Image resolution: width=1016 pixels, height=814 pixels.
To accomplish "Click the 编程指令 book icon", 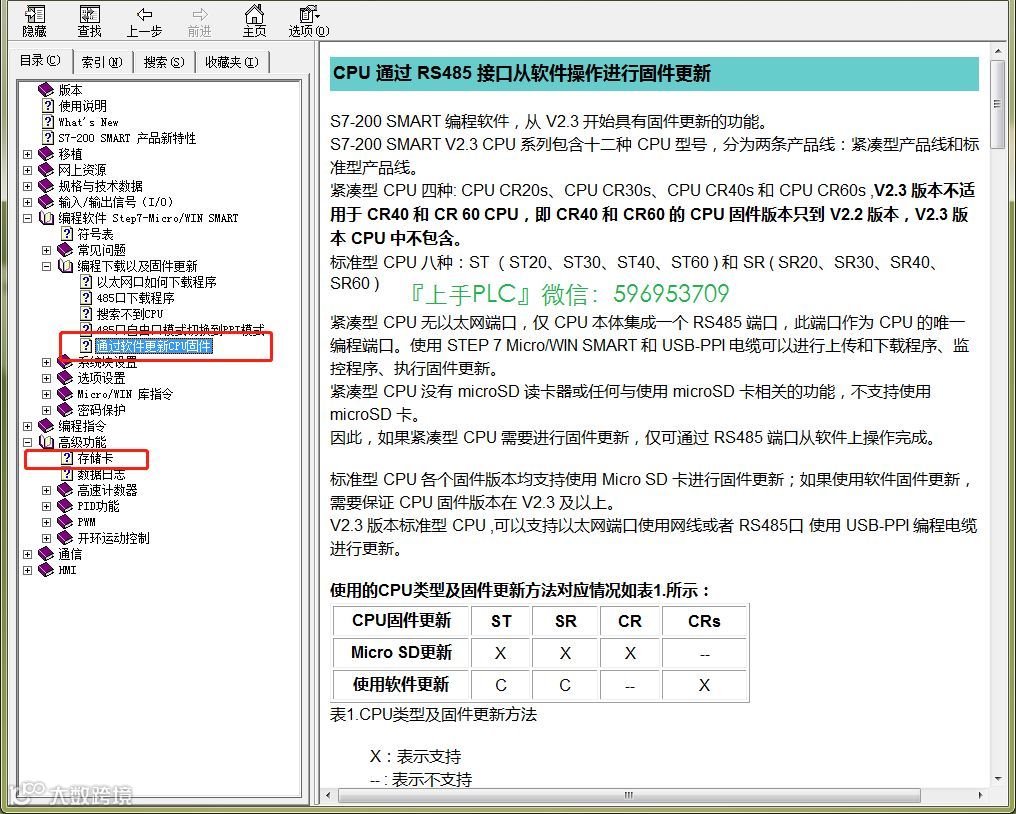I will point(45,426).
